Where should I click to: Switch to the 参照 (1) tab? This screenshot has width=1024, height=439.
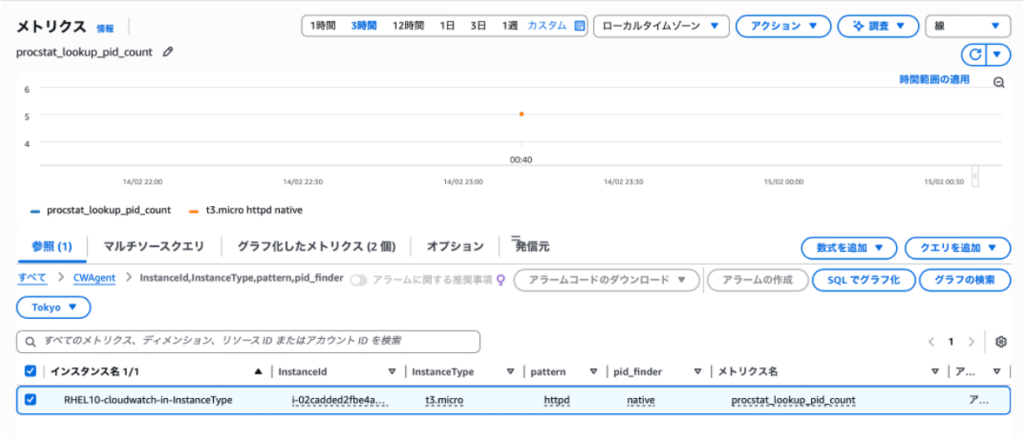point(52,247)
